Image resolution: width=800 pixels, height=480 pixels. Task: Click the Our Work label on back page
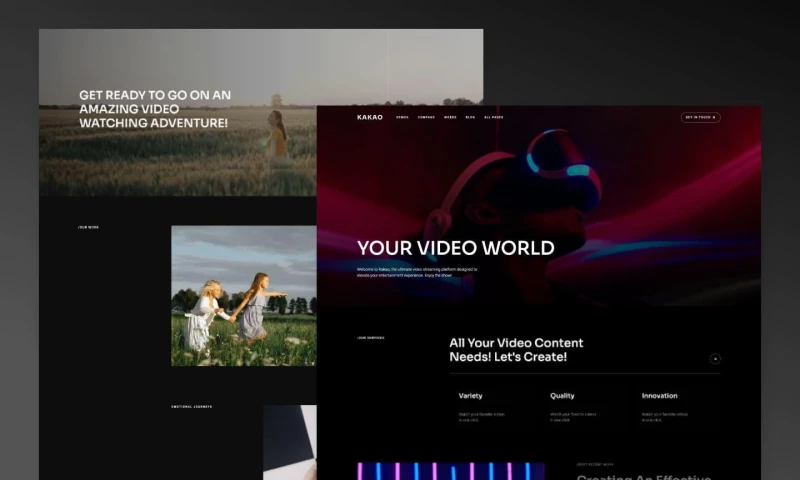[x=88, y=227]
